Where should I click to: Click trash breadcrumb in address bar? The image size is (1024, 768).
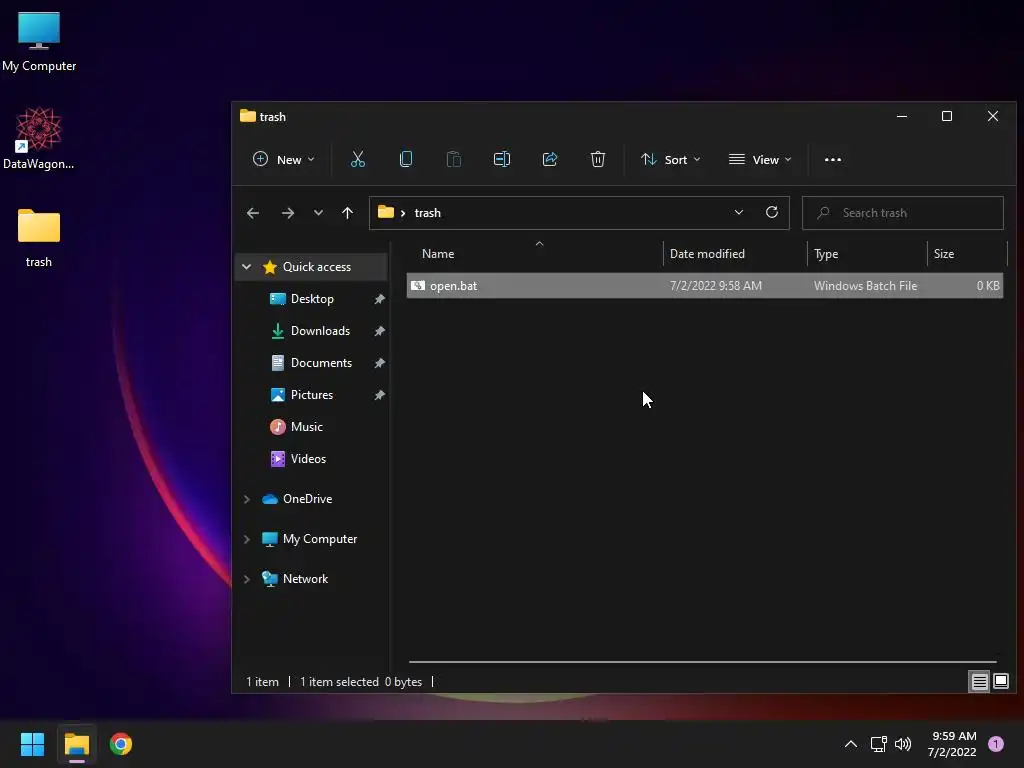point(427,213)
